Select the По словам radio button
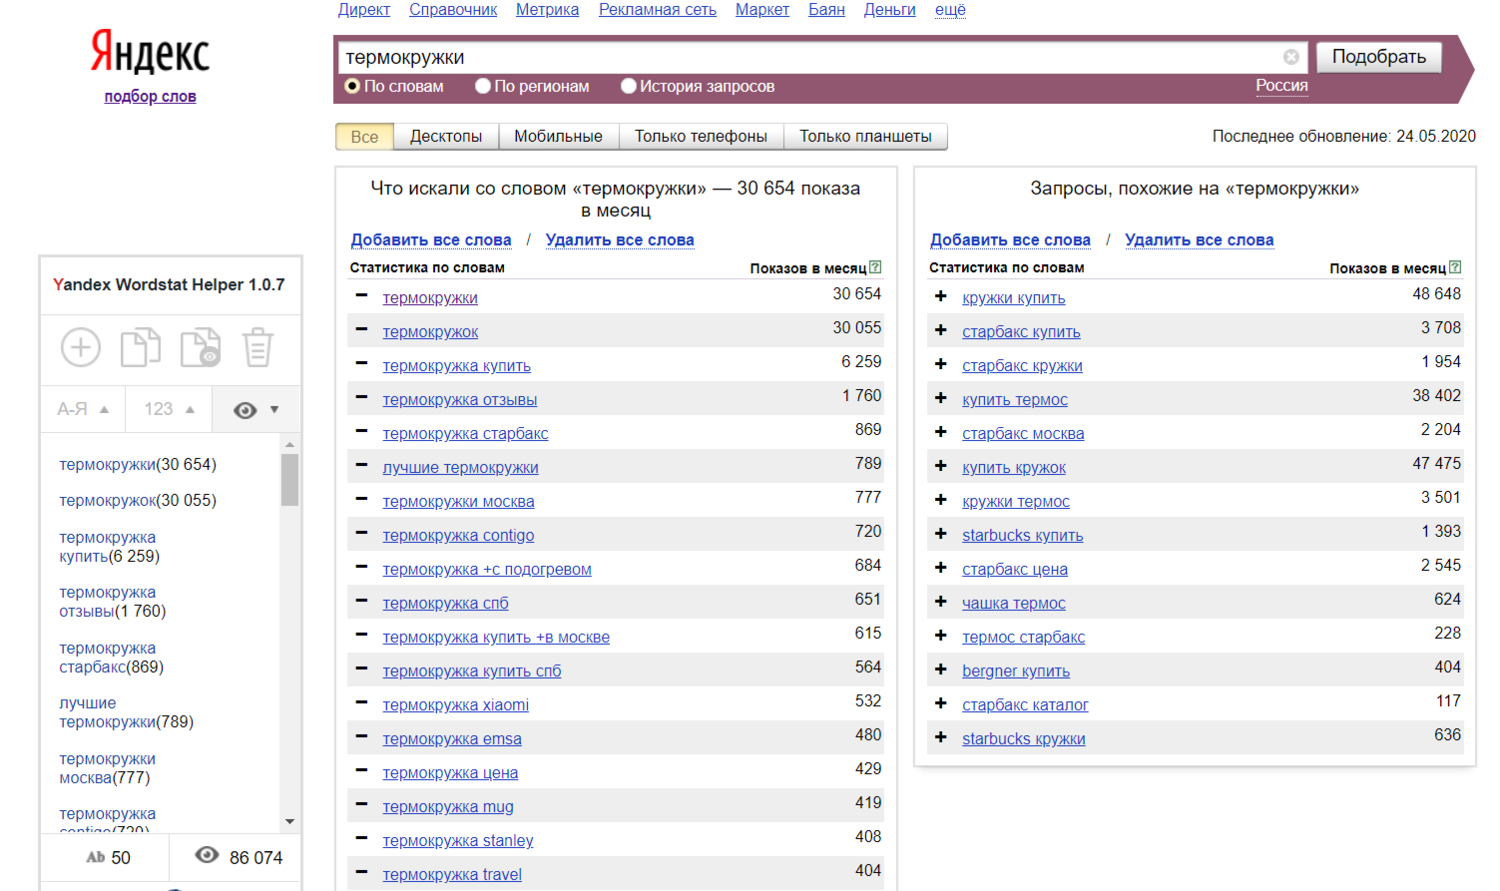The image size is (1500, 891). tap(352, 86)
